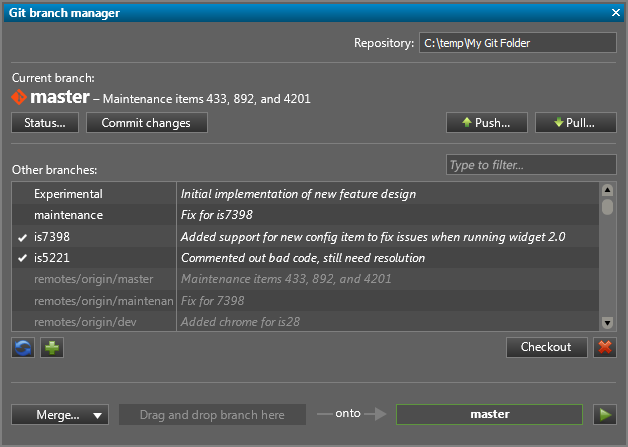Click the branch list scroll down arrow

(x=607, y=322)
